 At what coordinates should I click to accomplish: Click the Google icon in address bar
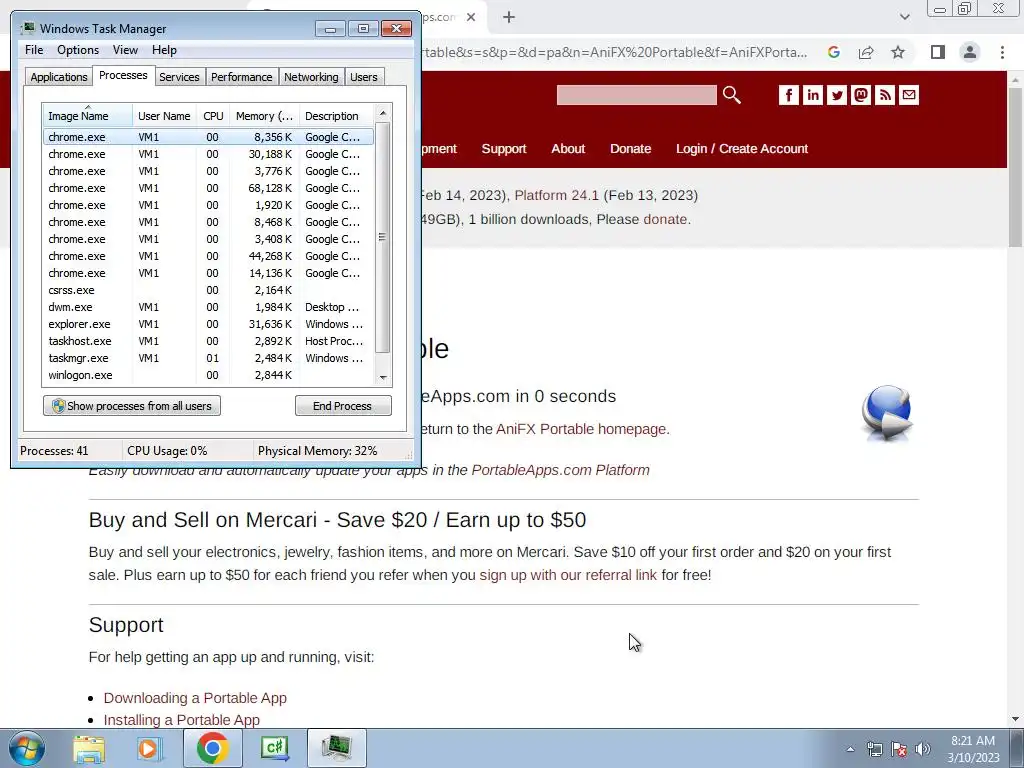[833, 52]
